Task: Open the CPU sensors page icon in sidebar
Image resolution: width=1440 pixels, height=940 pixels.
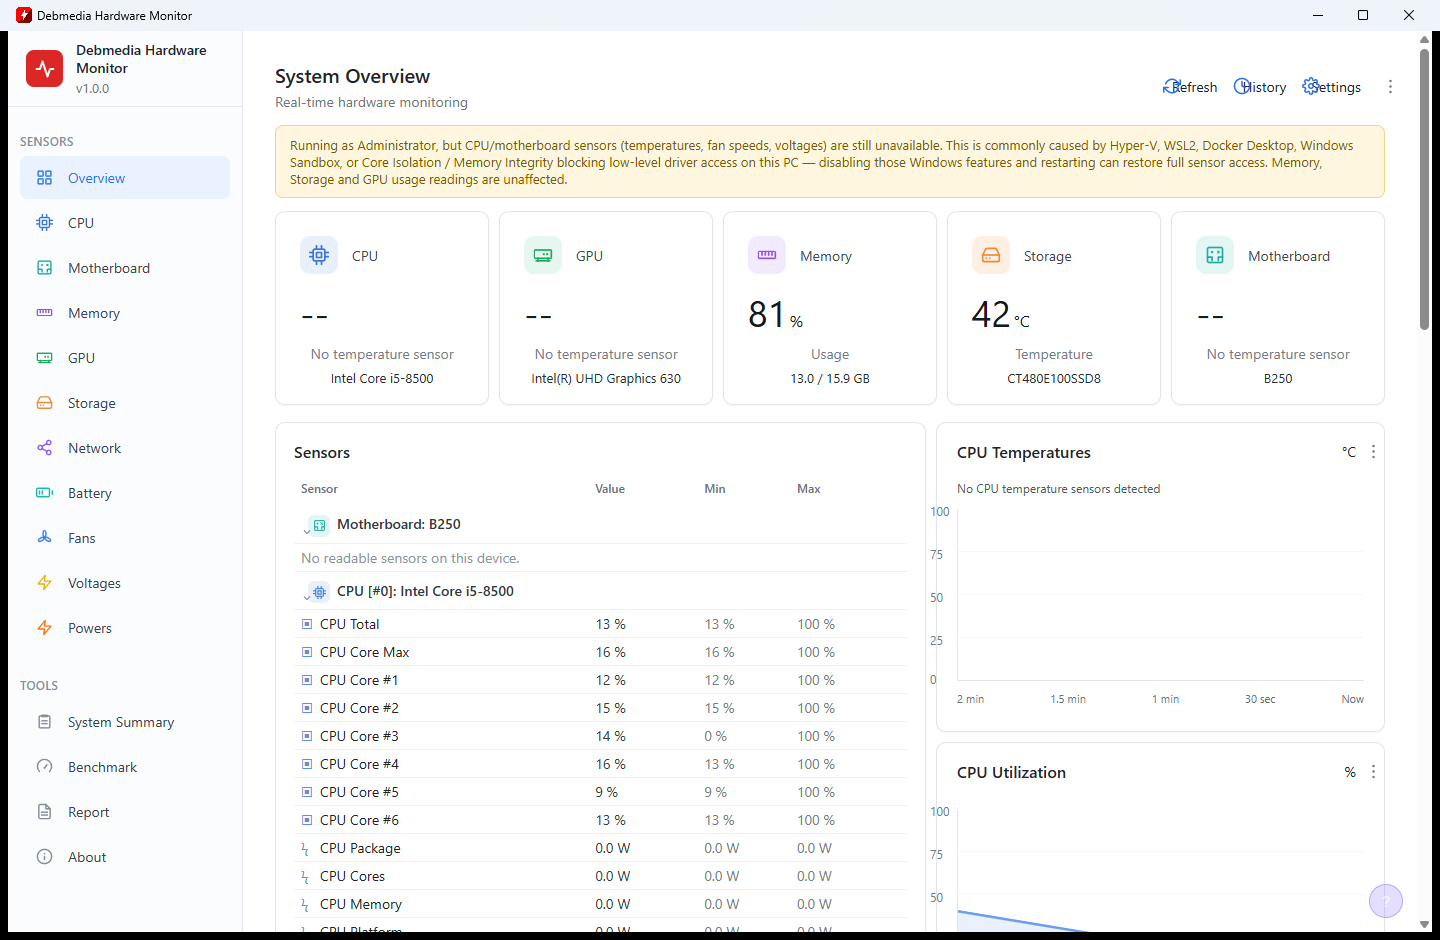Action: pyautogui.click(x=44, y=223)
